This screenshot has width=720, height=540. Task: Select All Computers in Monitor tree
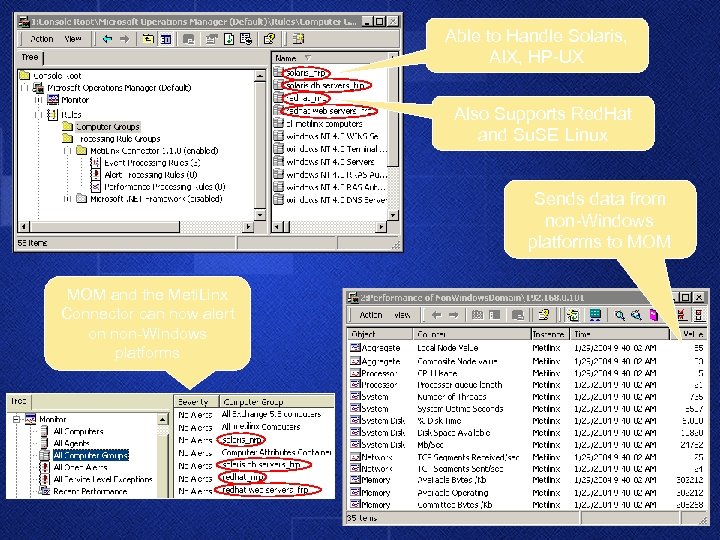click(x=79, y=431)
